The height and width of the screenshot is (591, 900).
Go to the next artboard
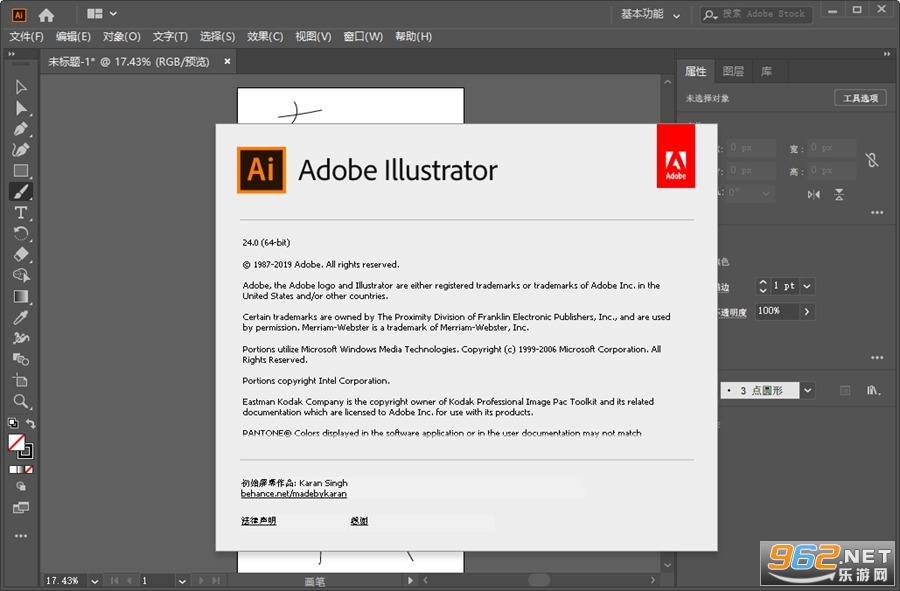(201, 581)
